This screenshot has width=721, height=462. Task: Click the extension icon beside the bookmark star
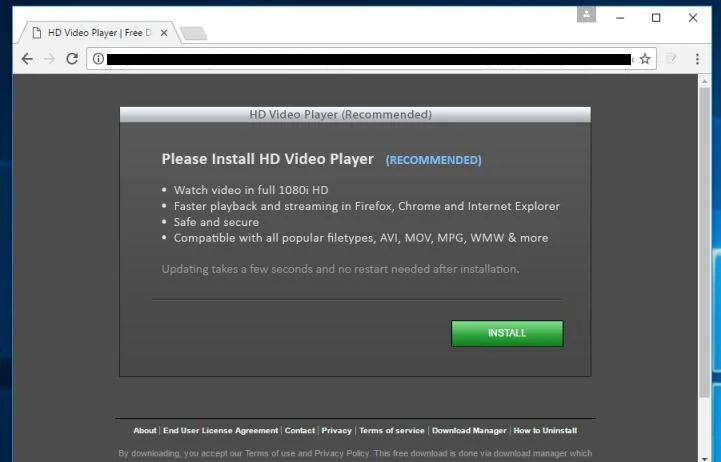click(671, 58)
